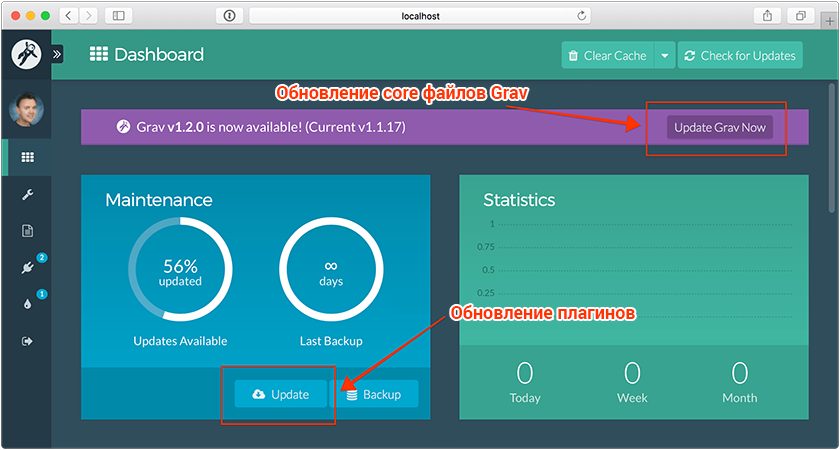
Task: Click the Updates Available label
Action: click(180, 341)
